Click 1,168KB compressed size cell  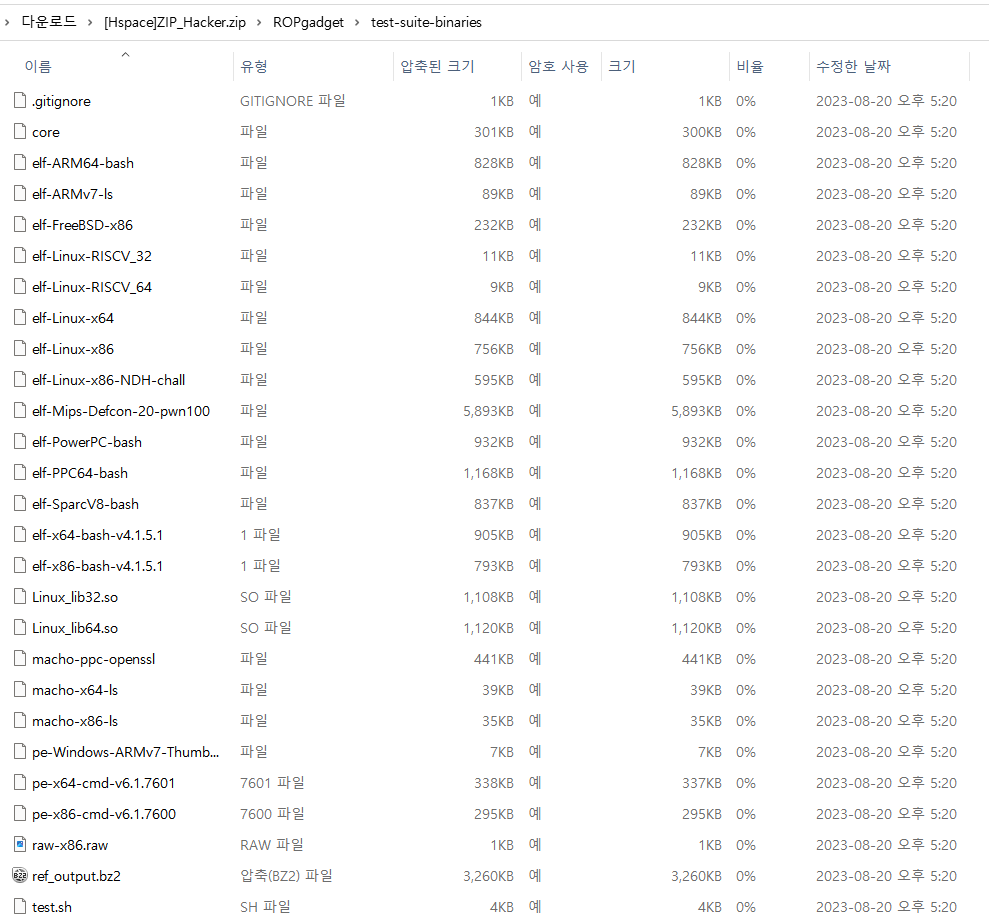pyautogui.click(x=488, y=473)
